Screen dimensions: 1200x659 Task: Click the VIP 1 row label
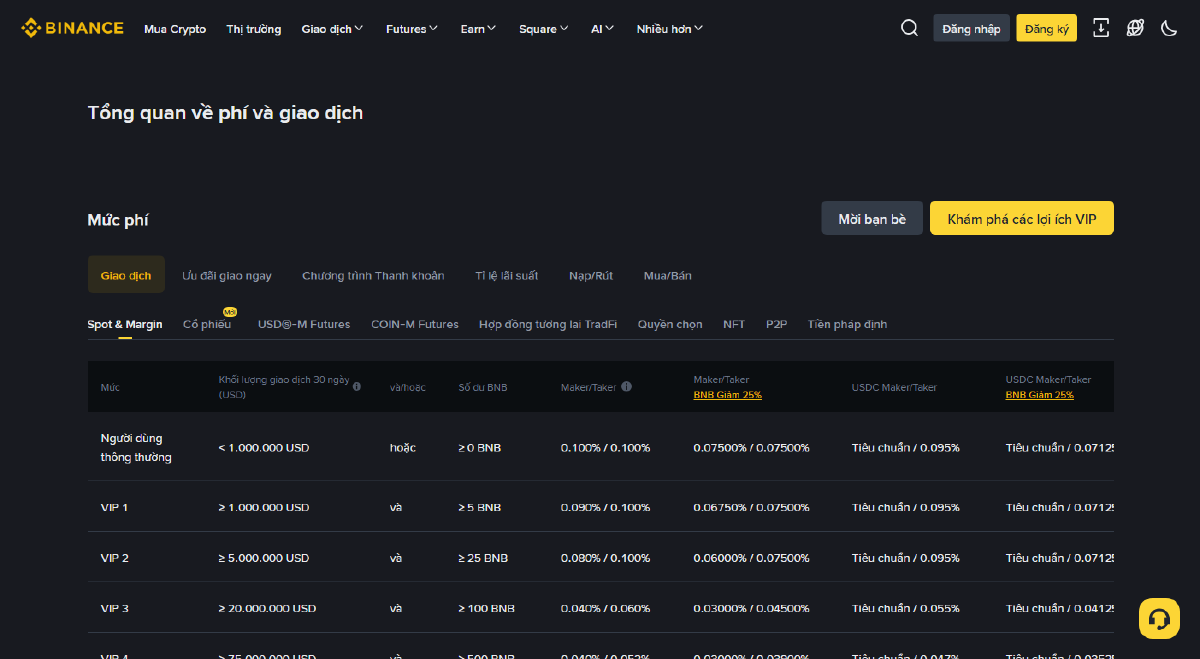[x=114, y=507]
